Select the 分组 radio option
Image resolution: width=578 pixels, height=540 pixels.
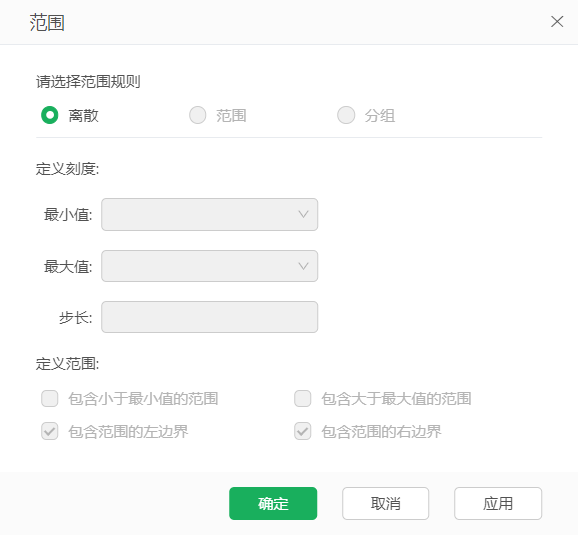point(346,115)
